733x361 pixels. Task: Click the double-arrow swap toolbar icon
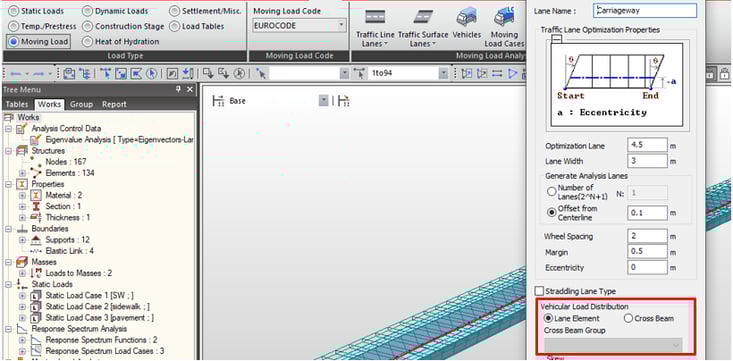tap(497, 73)
